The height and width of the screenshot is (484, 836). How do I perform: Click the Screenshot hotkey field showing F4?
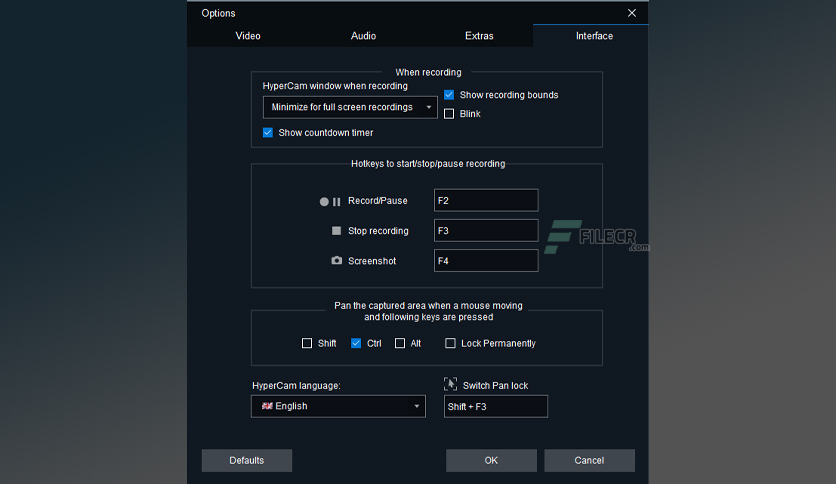click(x=486, y=261)
